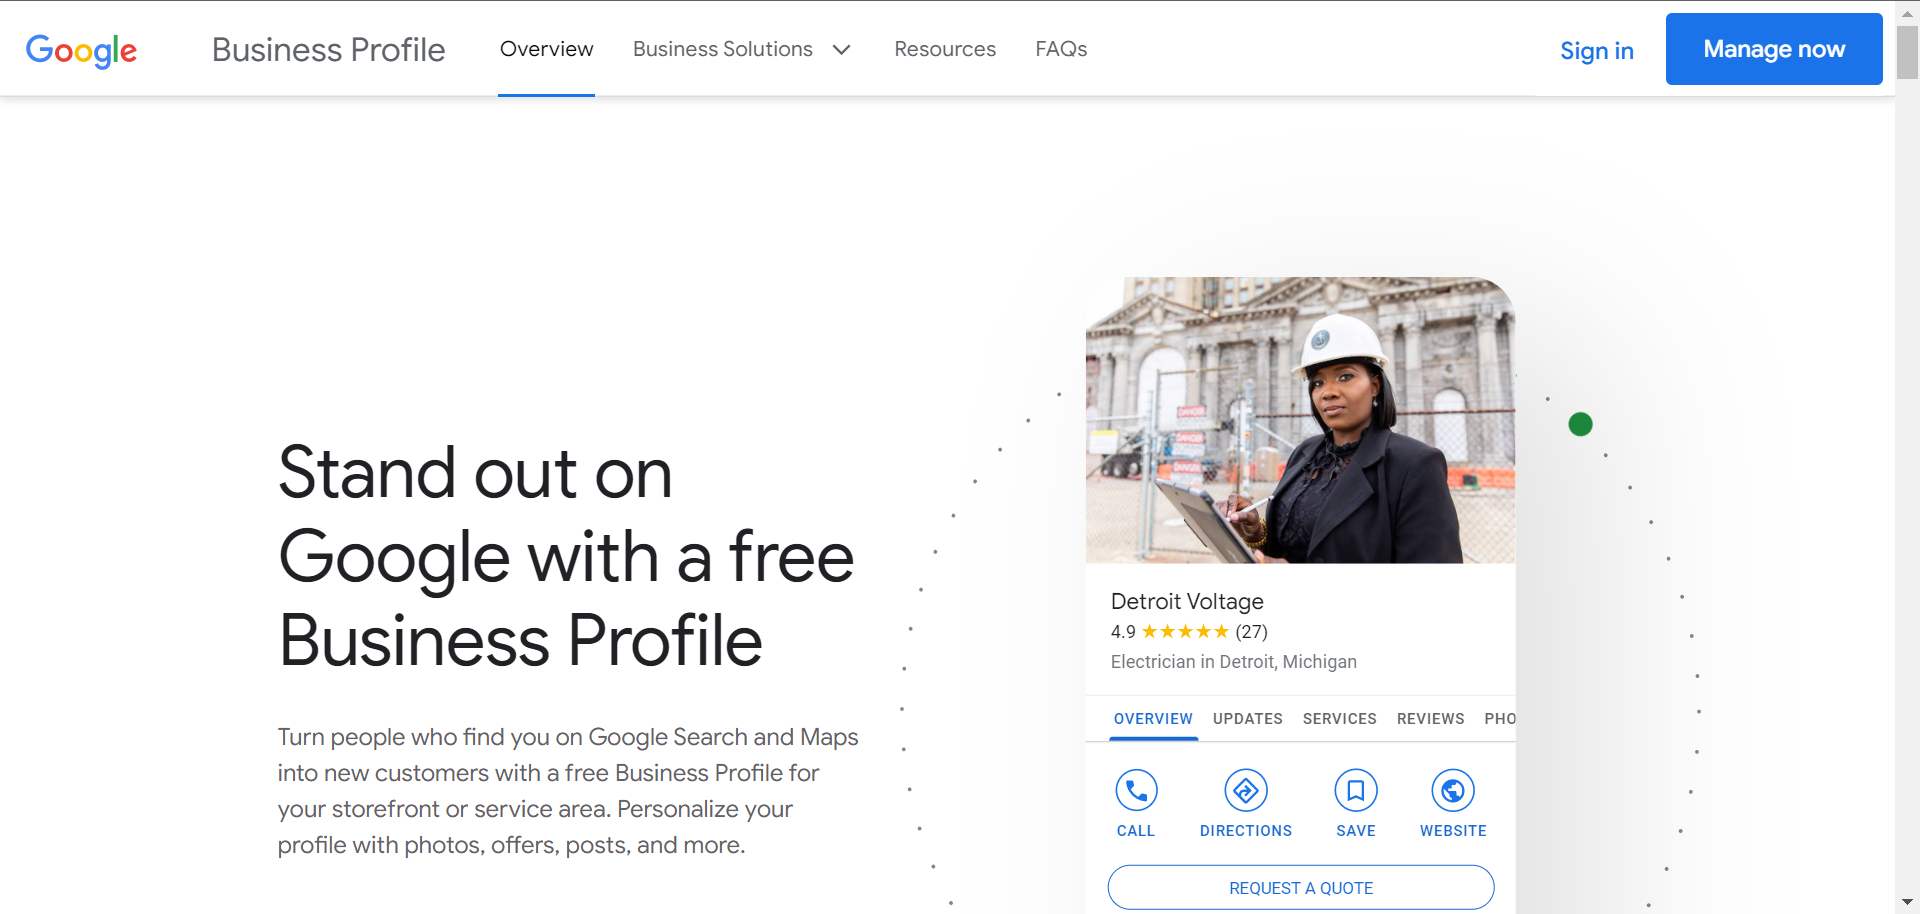Click the five-star rating
The width and height of the screenshot is (1920, 914).
1185,632
